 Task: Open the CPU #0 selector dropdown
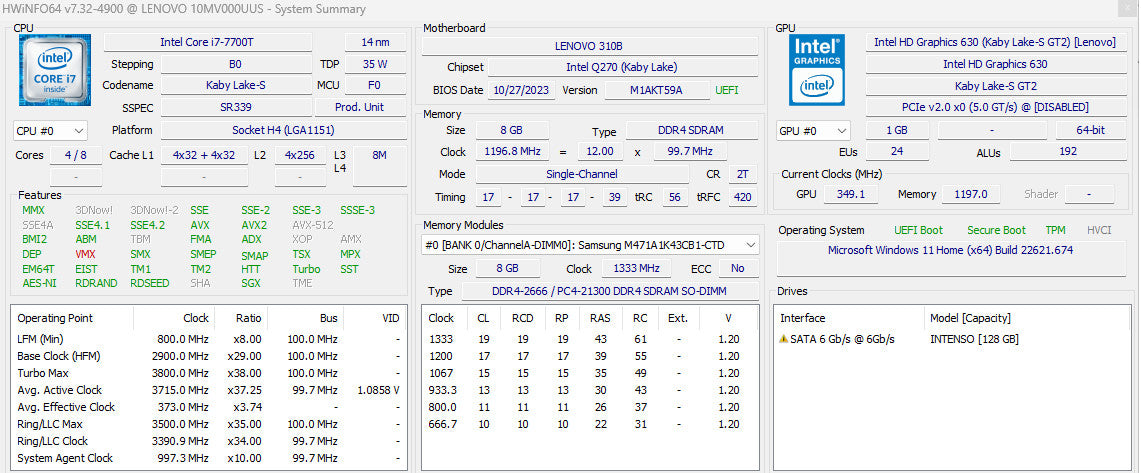[x=50, y=131]
